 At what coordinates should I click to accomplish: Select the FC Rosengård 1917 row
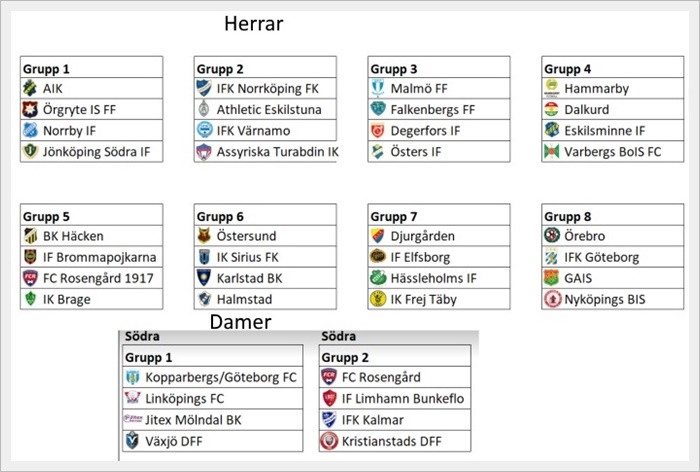click(92, 278)
